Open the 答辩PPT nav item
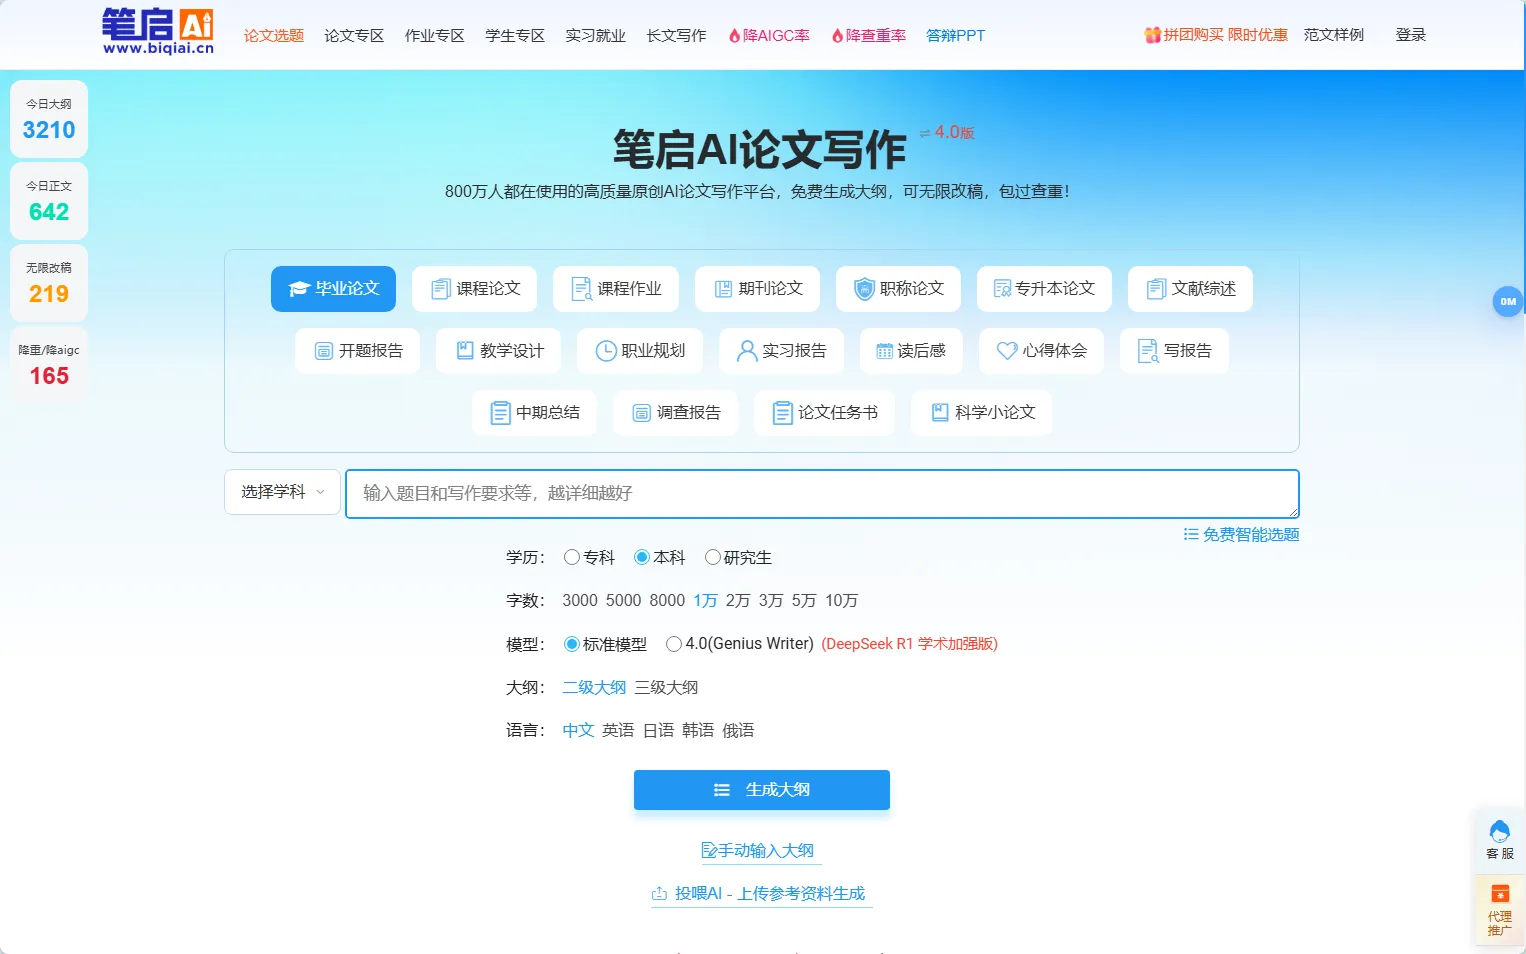Viewport: 1526px width, 954px height. 955,36
